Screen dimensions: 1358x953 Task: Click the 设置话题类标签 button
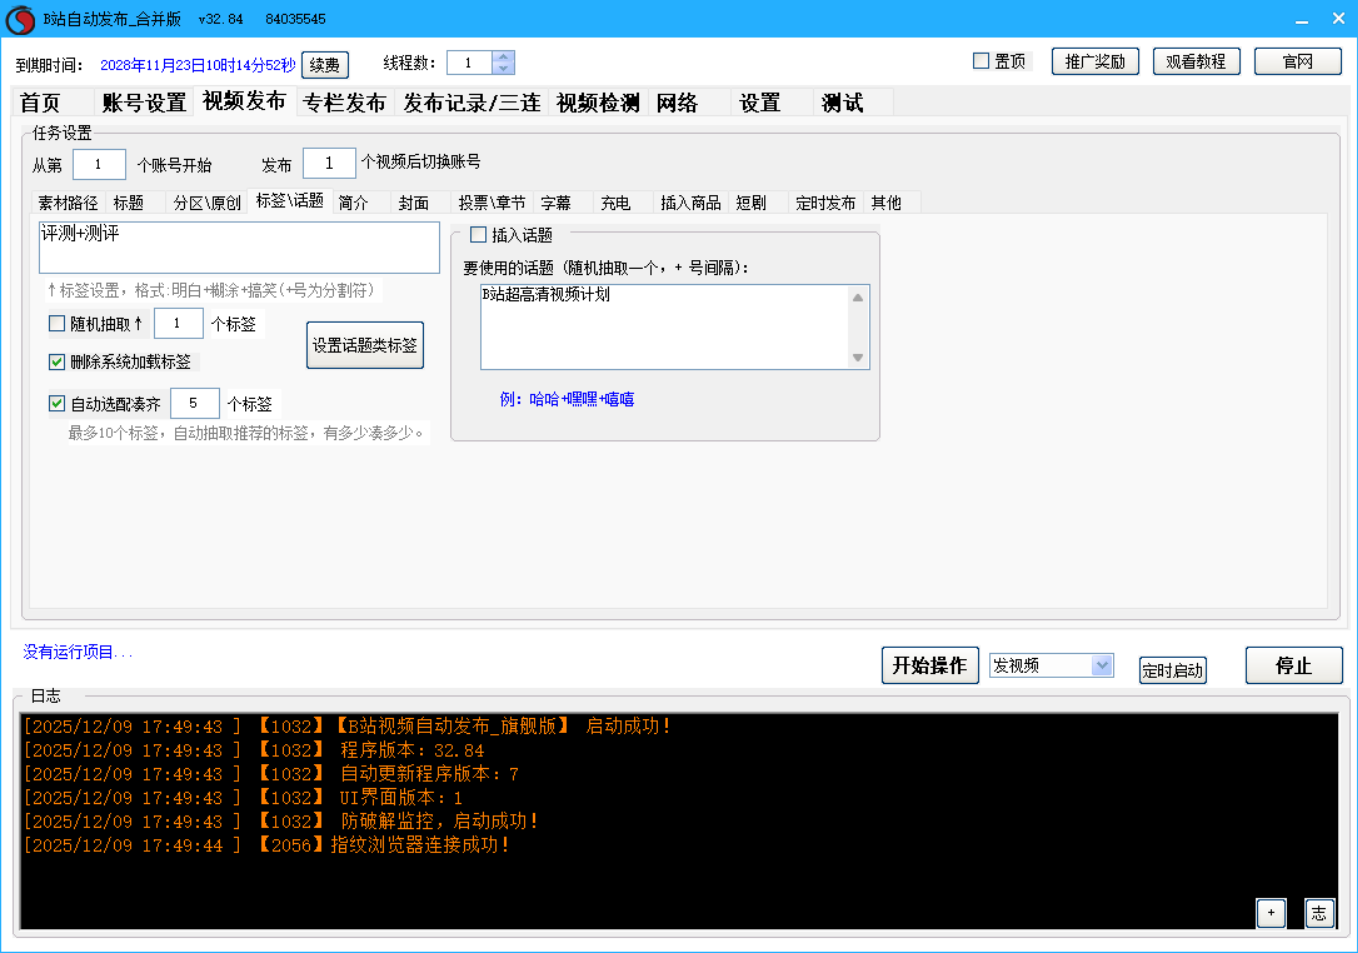364,345
